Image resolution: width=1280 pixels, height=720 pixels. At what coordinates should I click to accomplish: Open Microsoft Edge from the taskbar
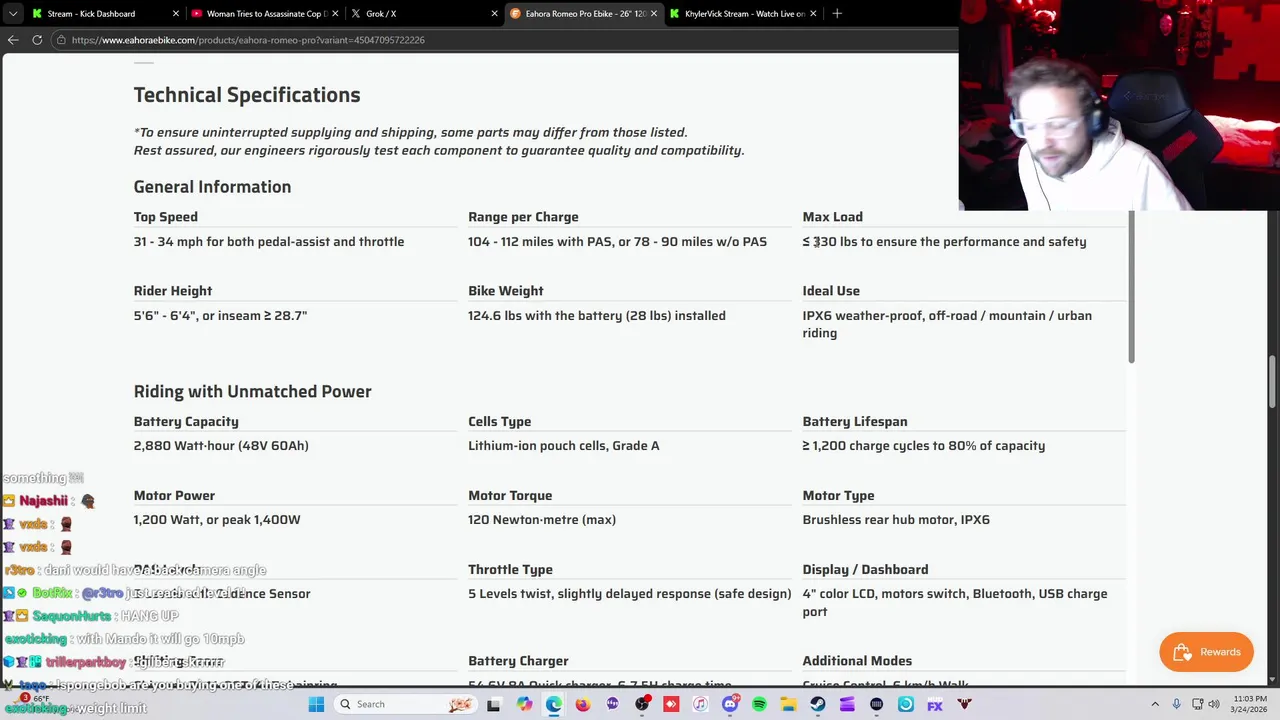[553, 704]
